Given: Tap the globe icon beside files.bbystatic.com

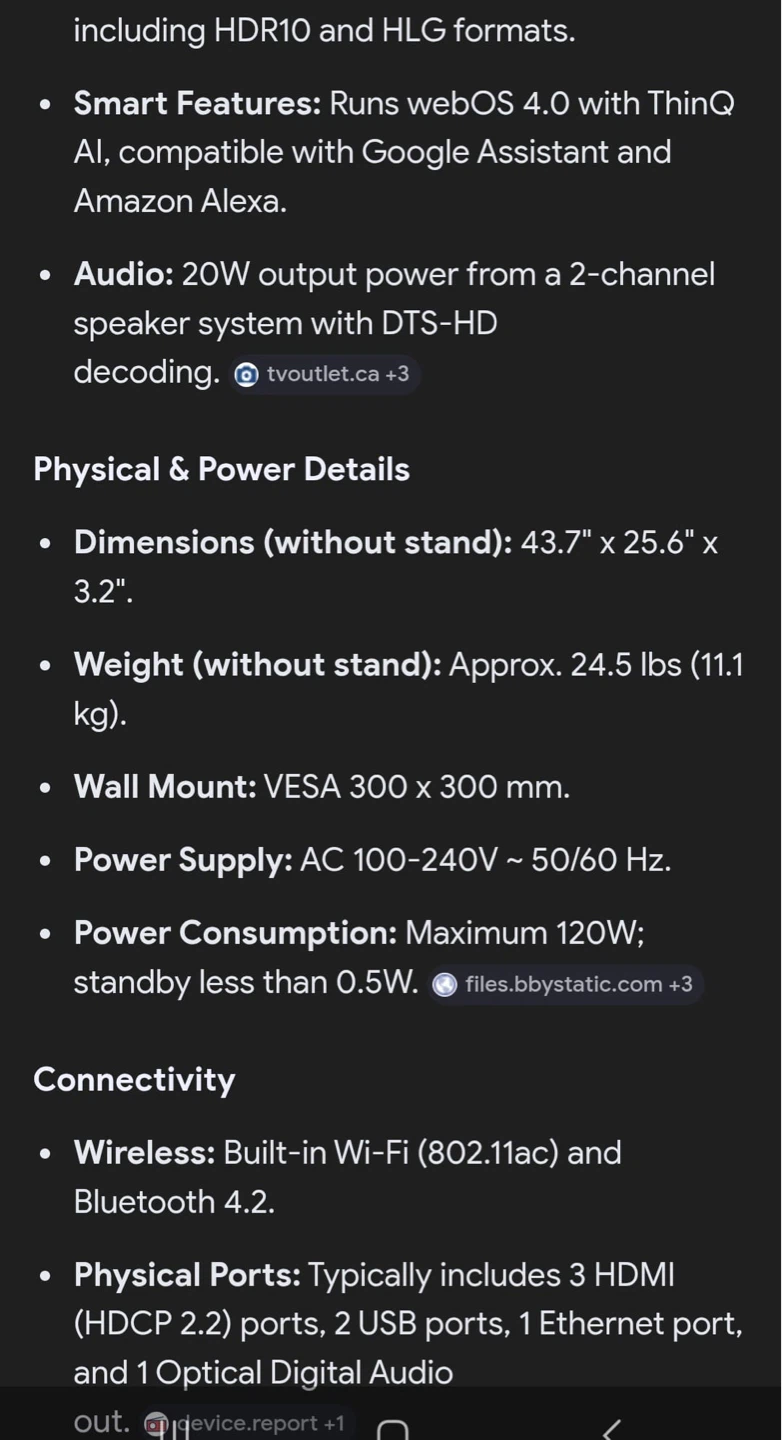Looking at the screenshot, I should click(x=444, y=985).
